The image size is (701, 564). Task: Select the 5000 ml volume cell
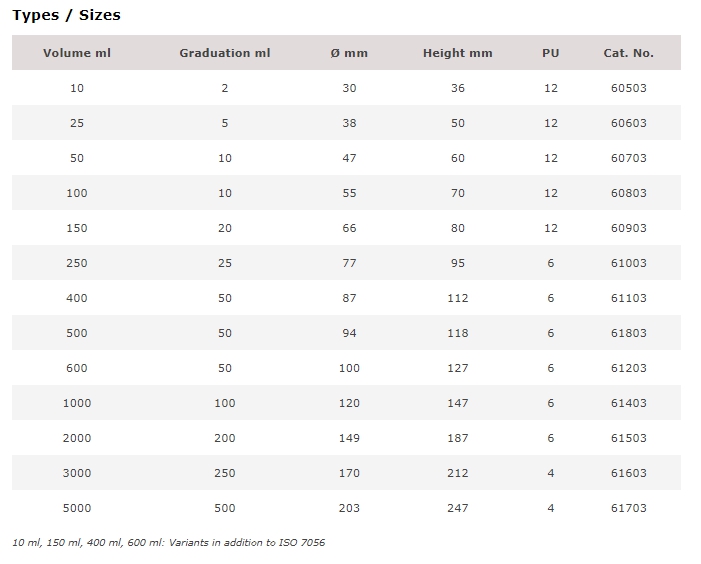tap(77, 508)
